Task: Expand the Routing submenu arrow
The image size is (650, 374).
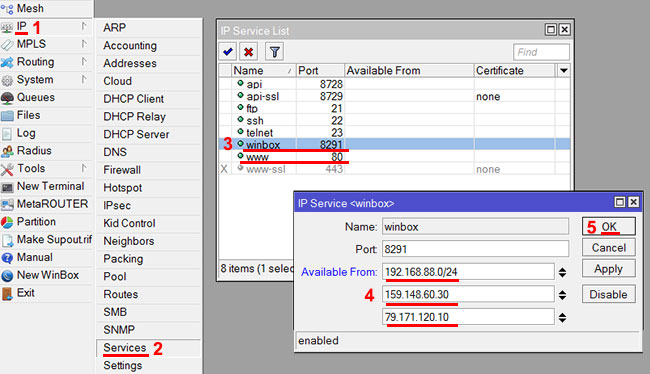Action: 84,62
